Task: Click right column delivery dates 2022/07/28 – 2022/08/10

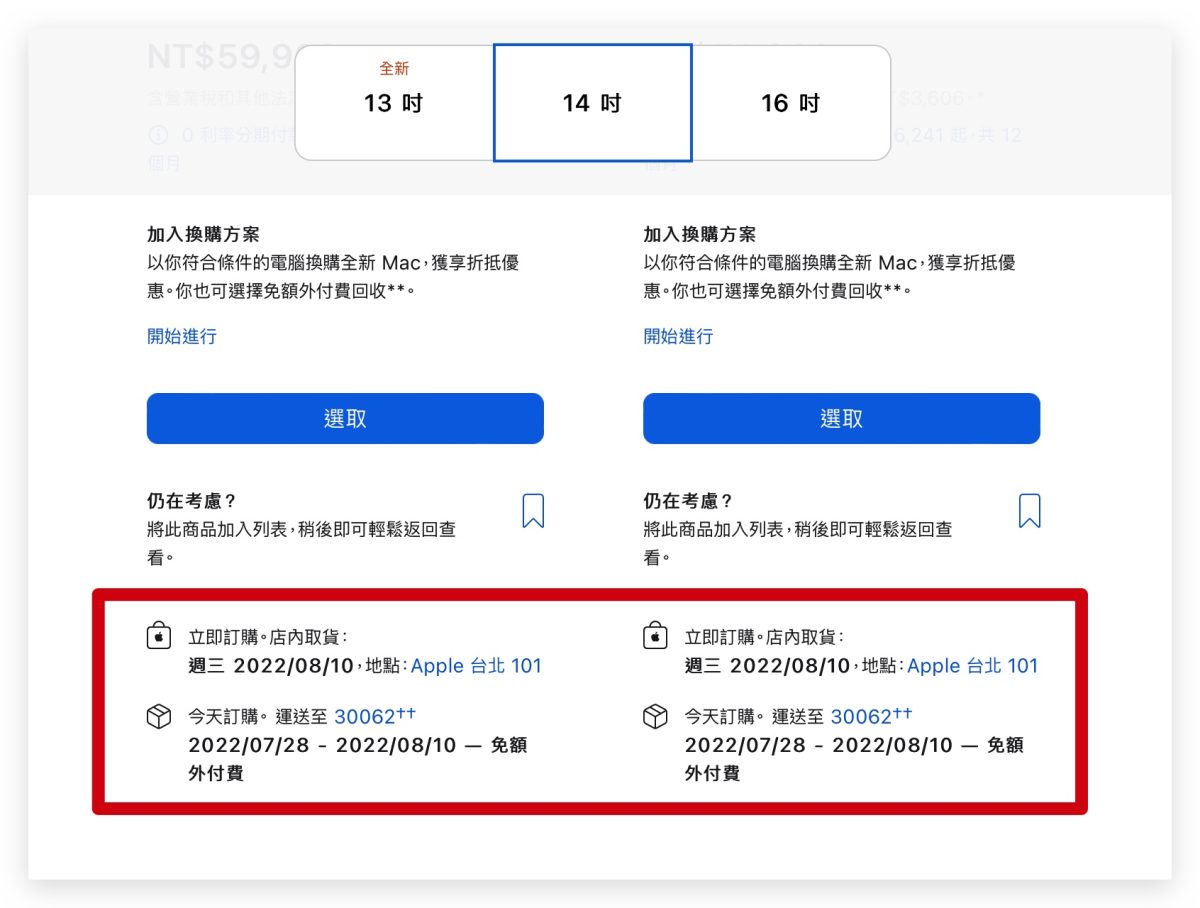Action: pos(818,746)
